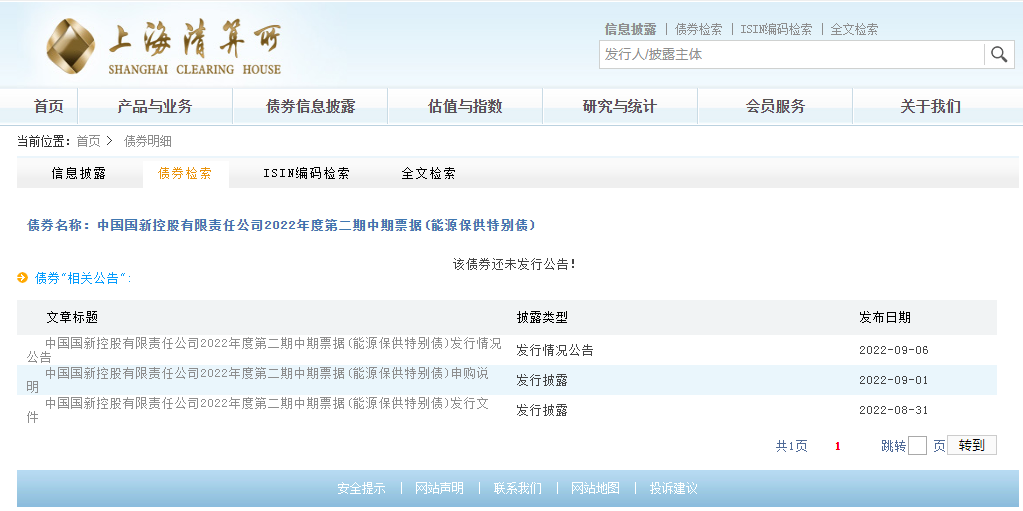This screenshot has height=511, width=1023.
Task: Click the orange arrow beside 债券相关公告
Action: 23,278
